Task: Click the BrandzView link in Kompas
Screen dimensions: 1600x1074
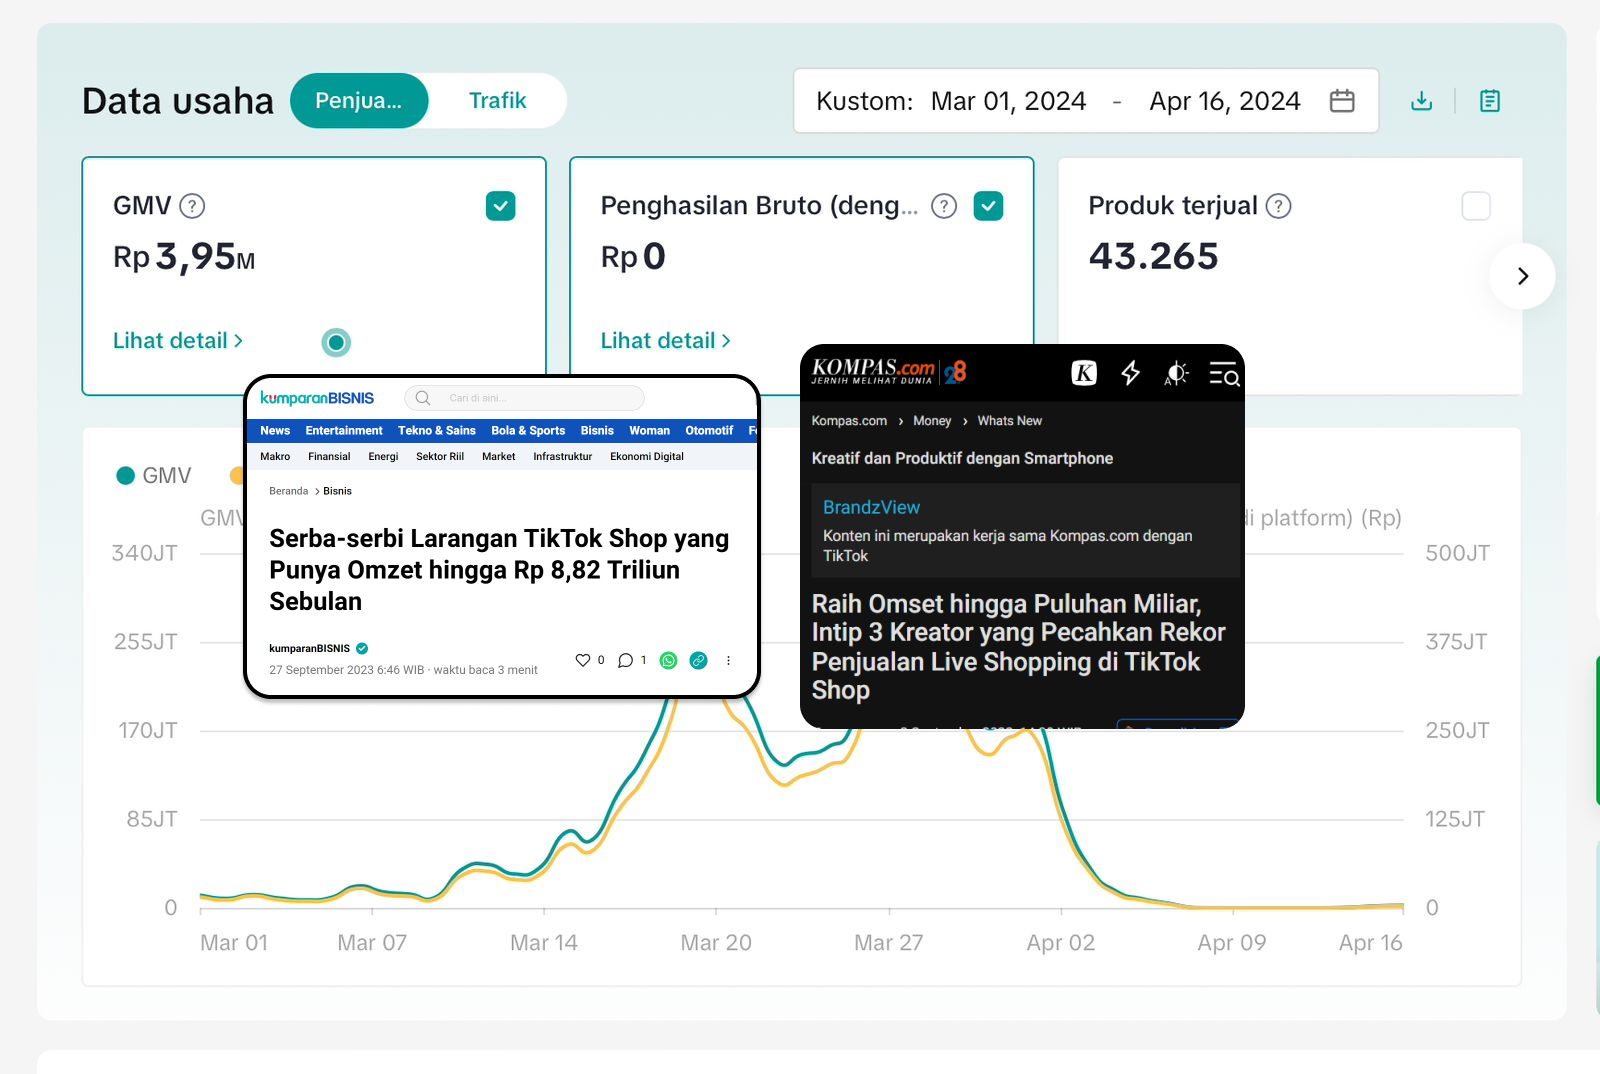Action: [x=871, y=508]
